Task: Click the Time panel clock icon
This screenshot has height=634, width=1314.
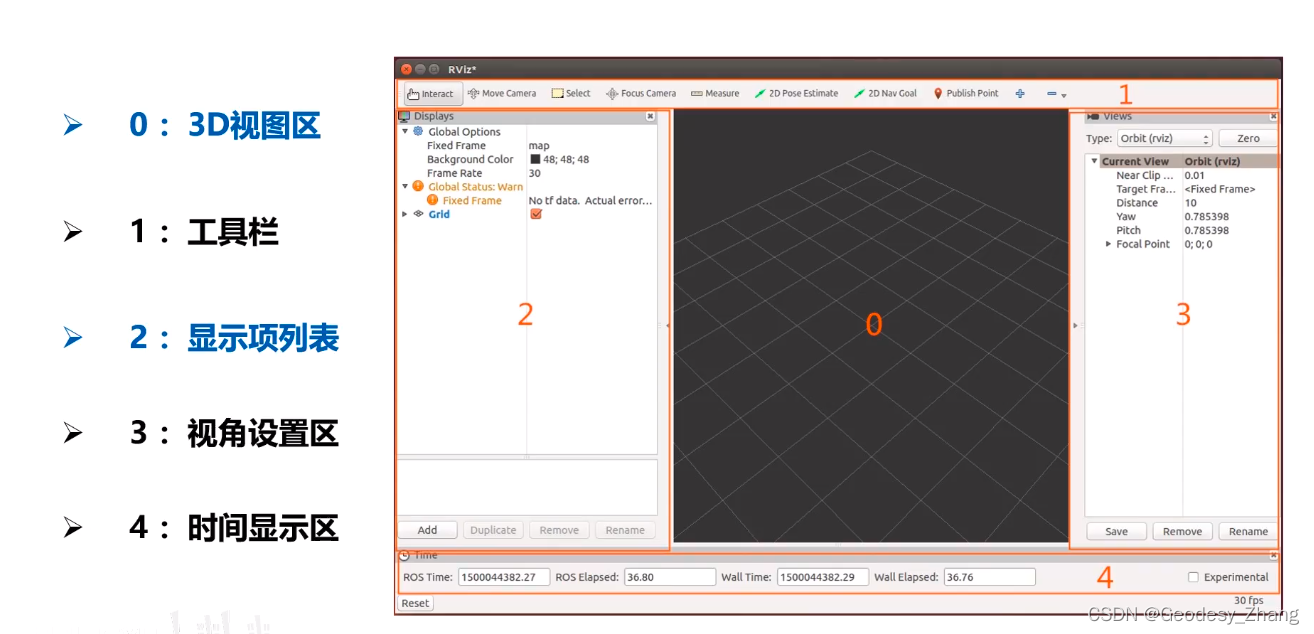Action: click(404, 555)
